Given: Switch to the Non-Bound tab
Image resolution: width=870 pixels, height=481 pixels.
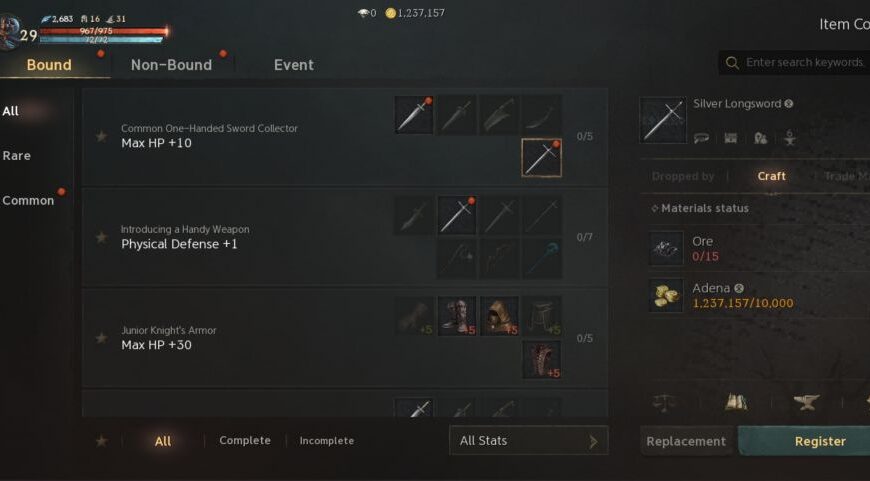Looking at the screenshot, I should pyautogui.click(x=171, y=65).
